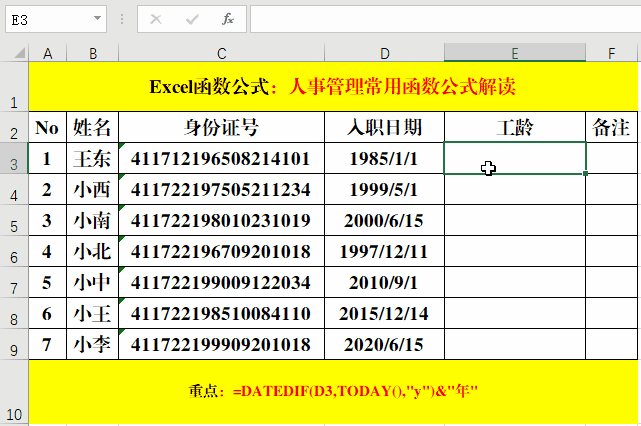Click the fill handle of cell E3
This screenshot has width=641, height=426.
585,174
